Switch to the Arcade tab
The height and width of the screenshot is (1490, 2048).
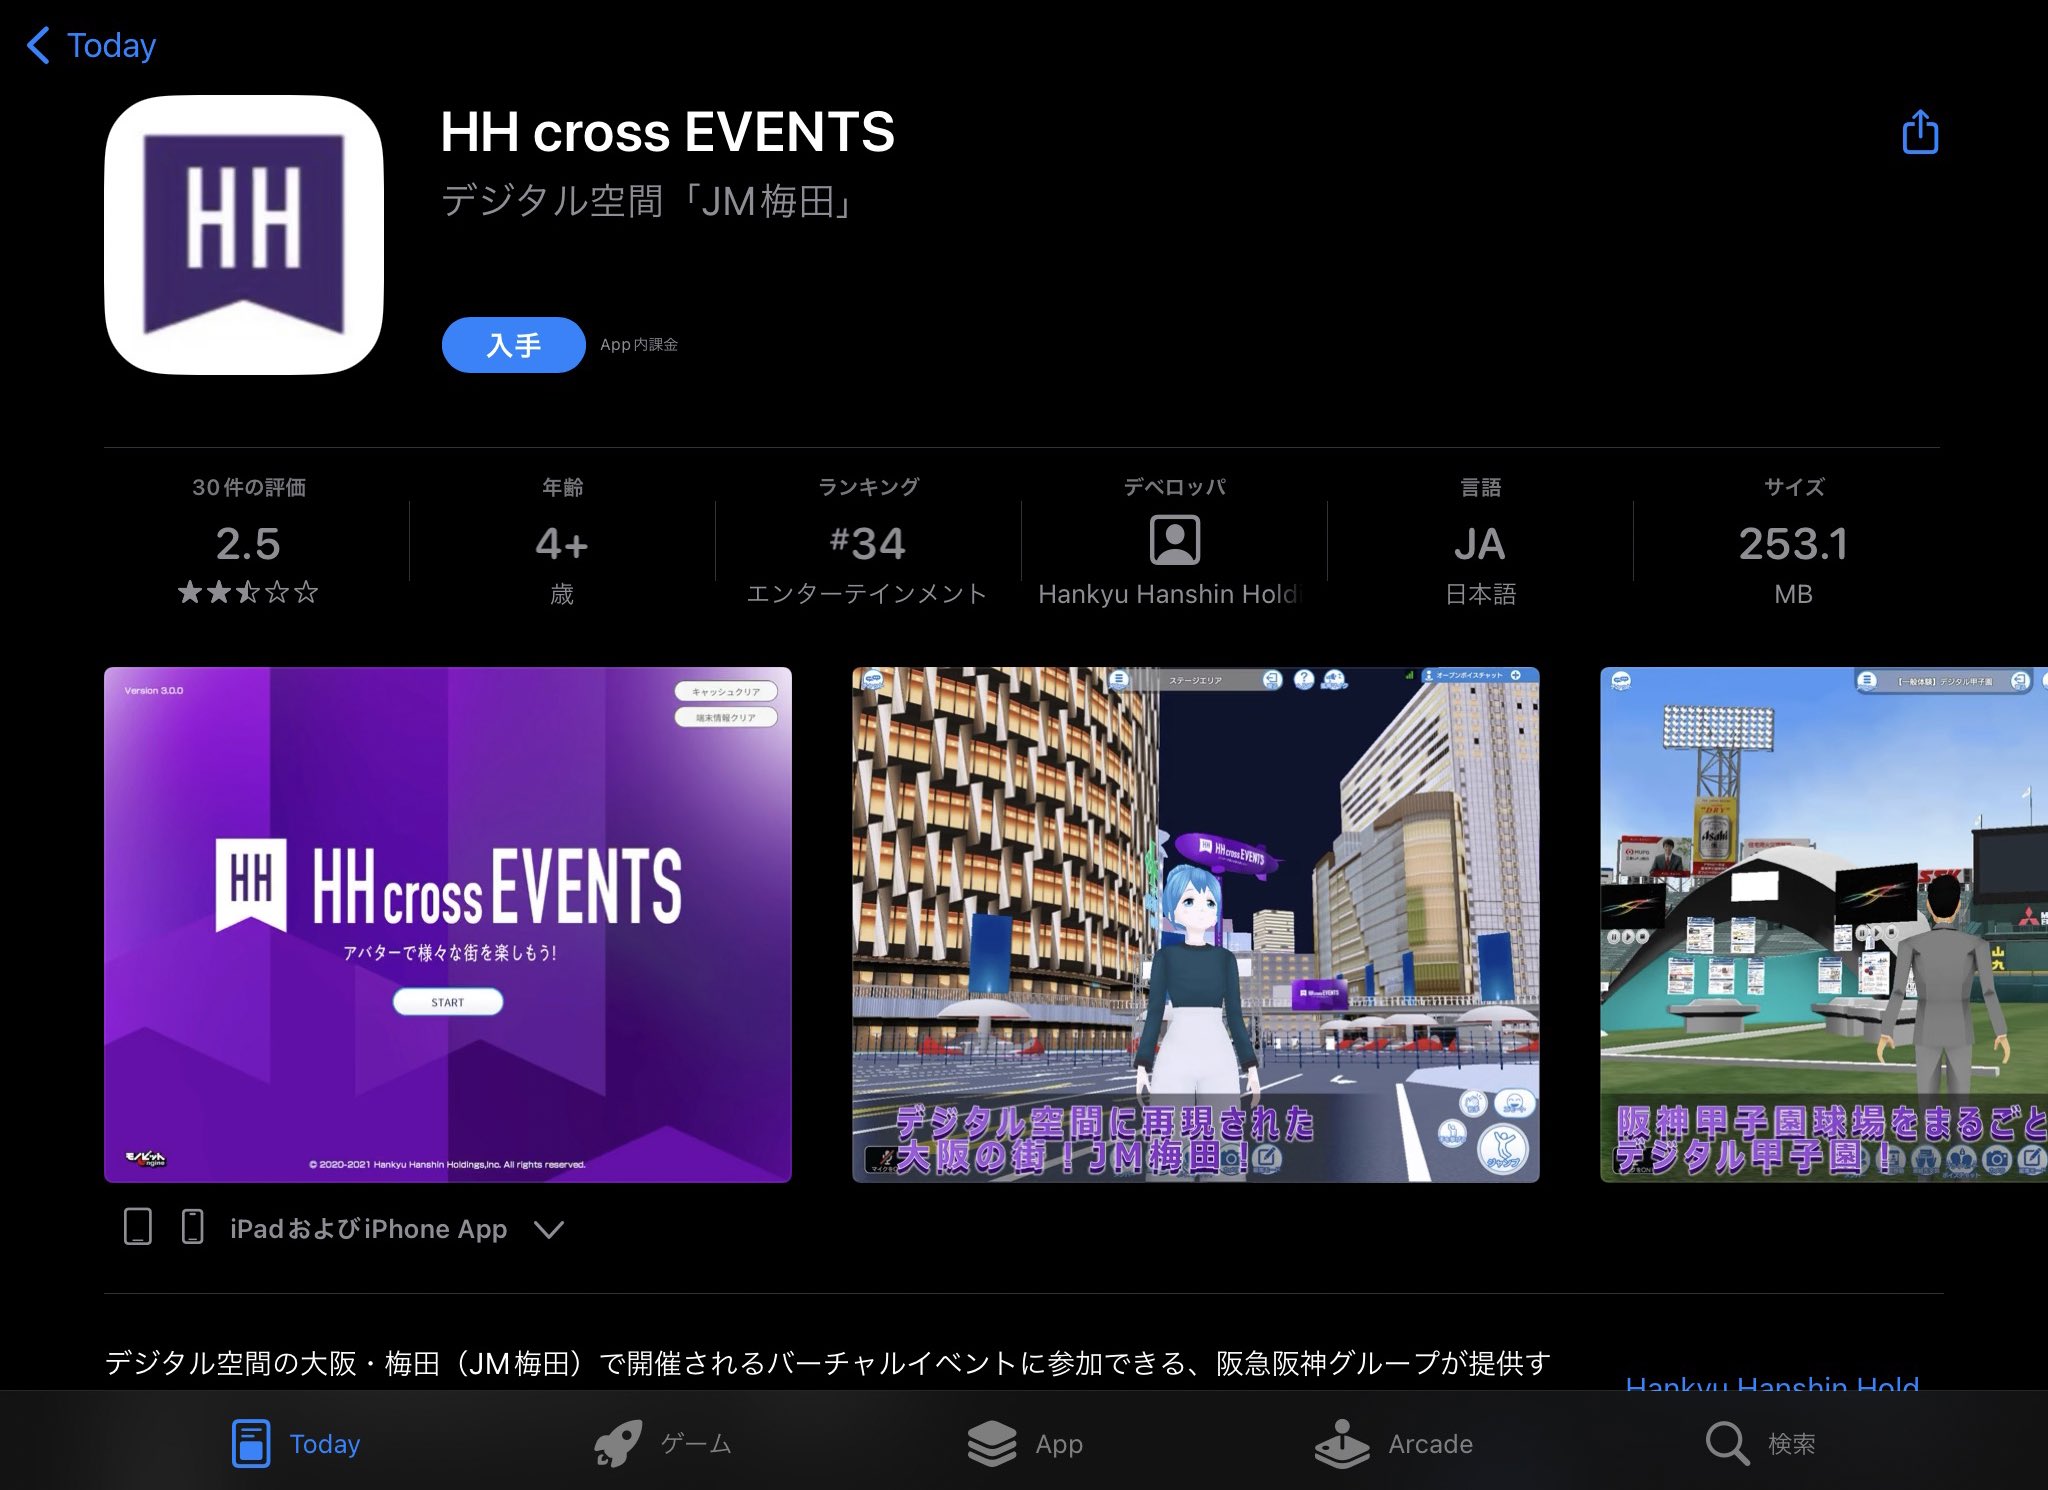(1430, 1444)
